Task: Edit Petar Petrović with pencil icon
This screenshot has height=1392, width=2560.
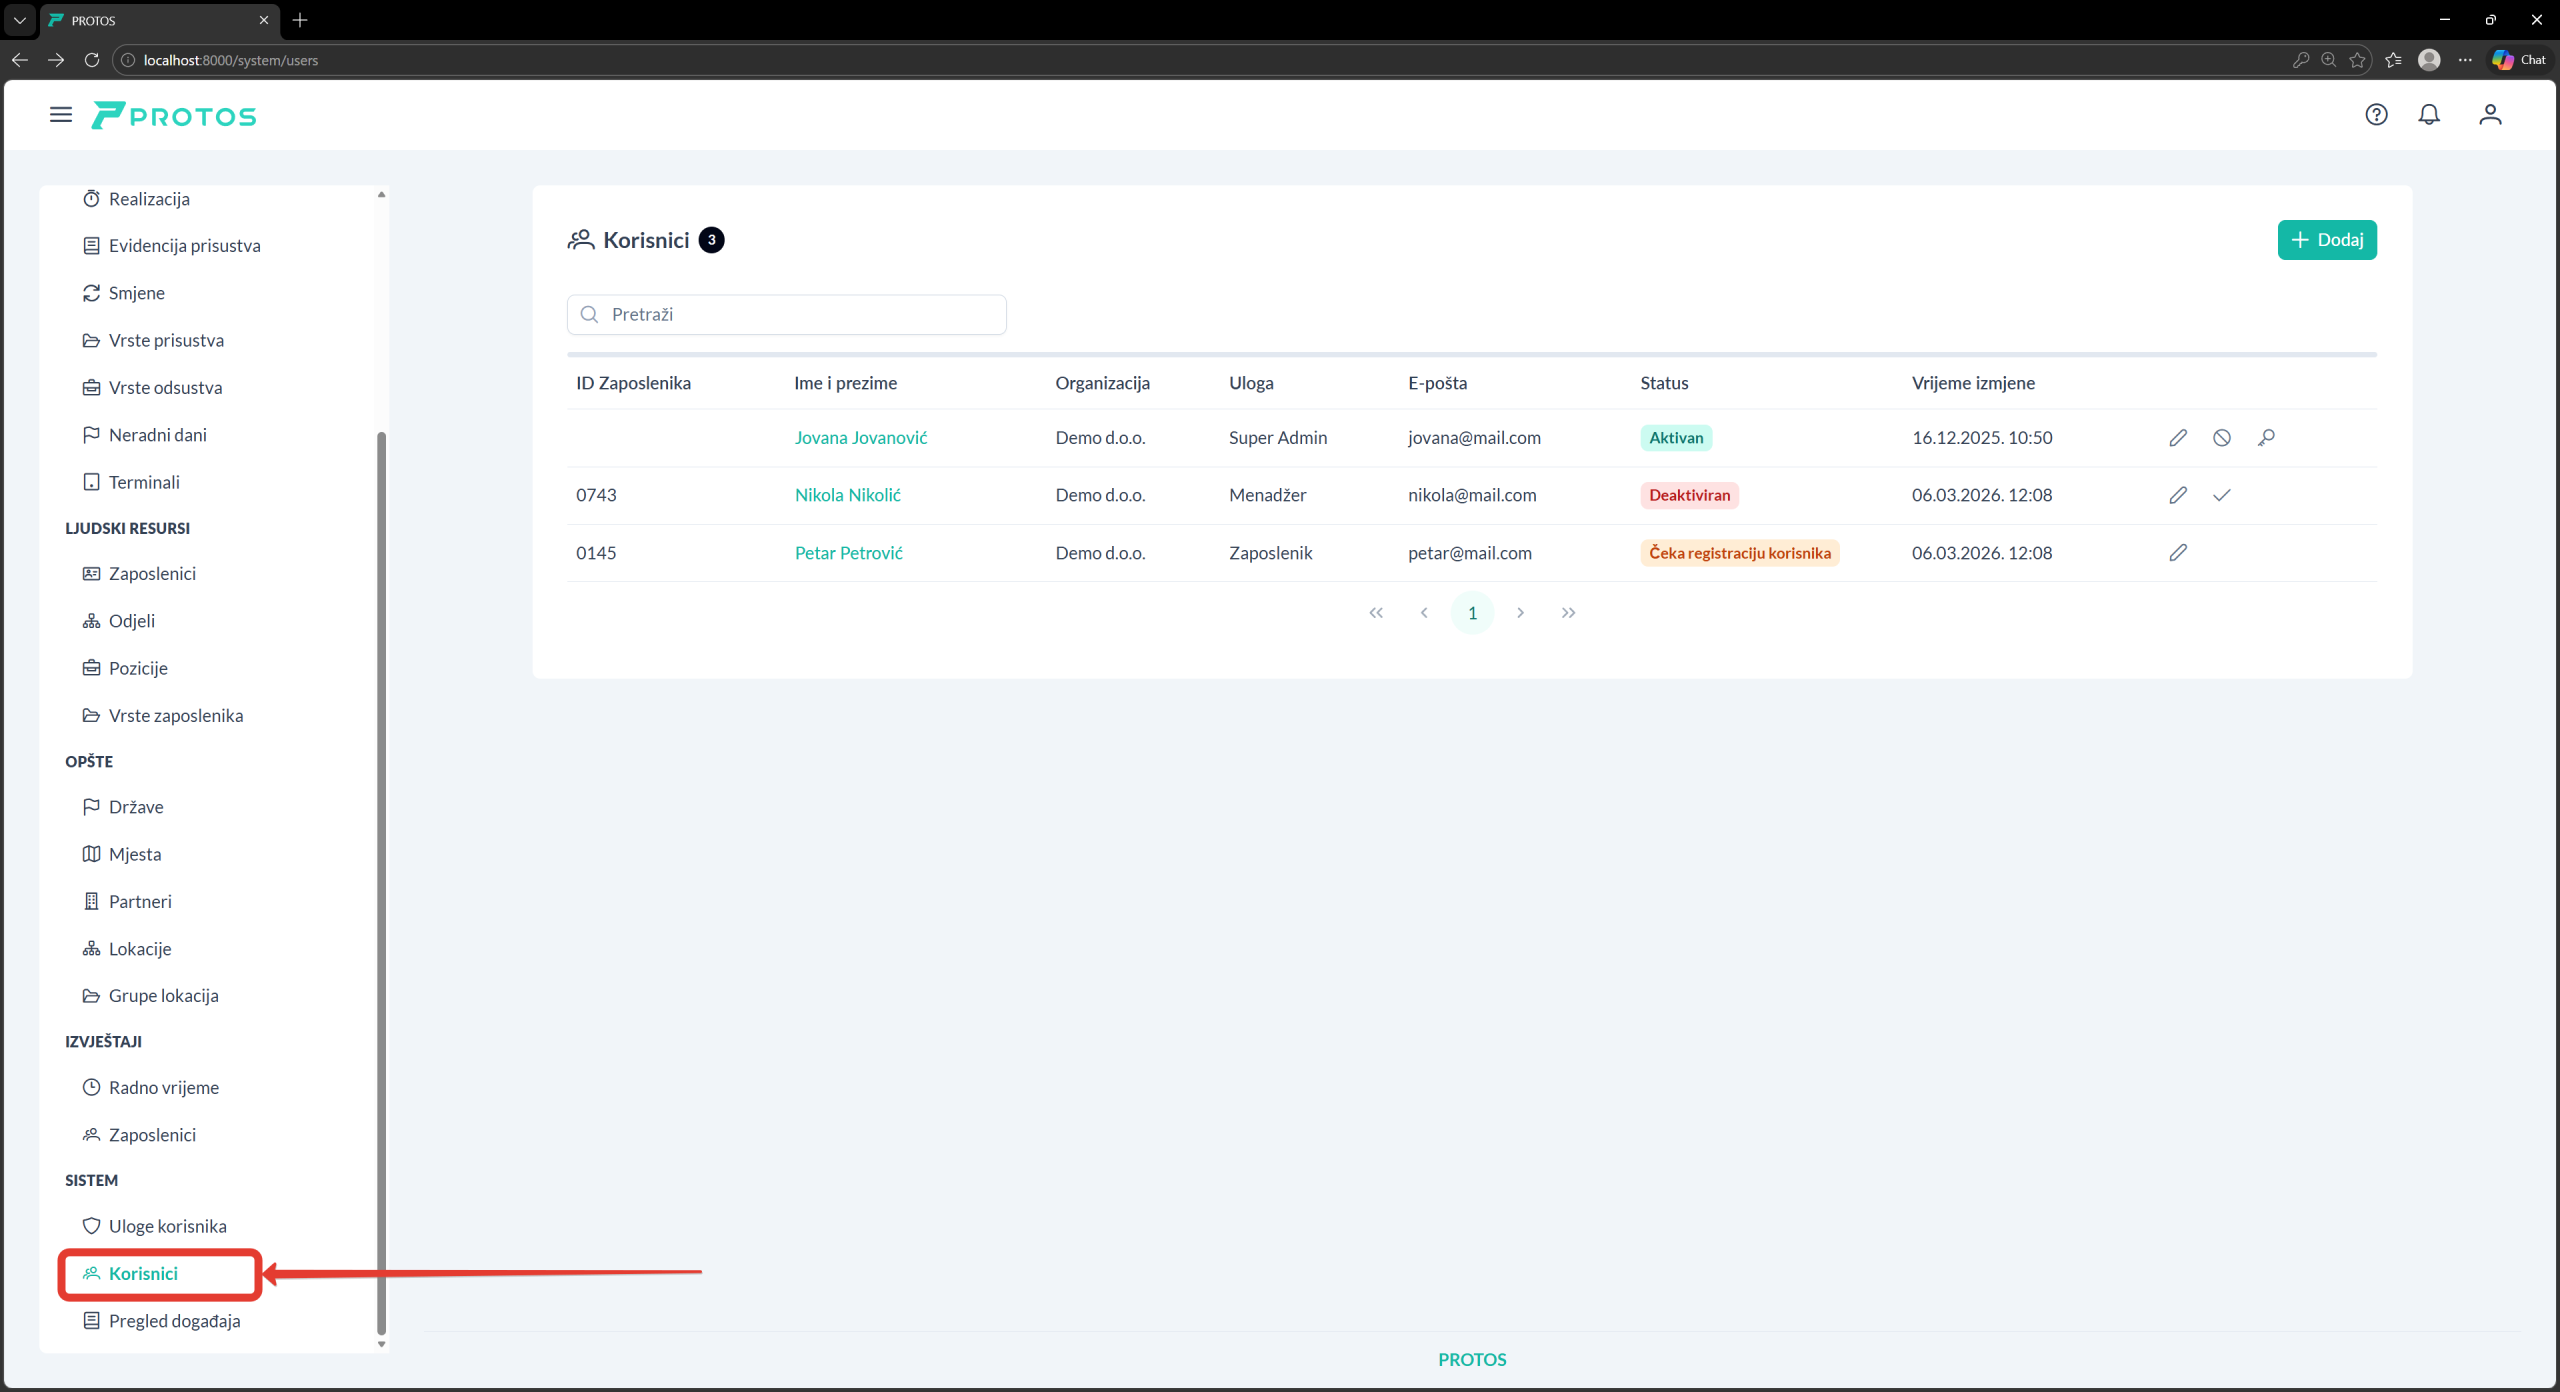Action: tap(2178, 553)
